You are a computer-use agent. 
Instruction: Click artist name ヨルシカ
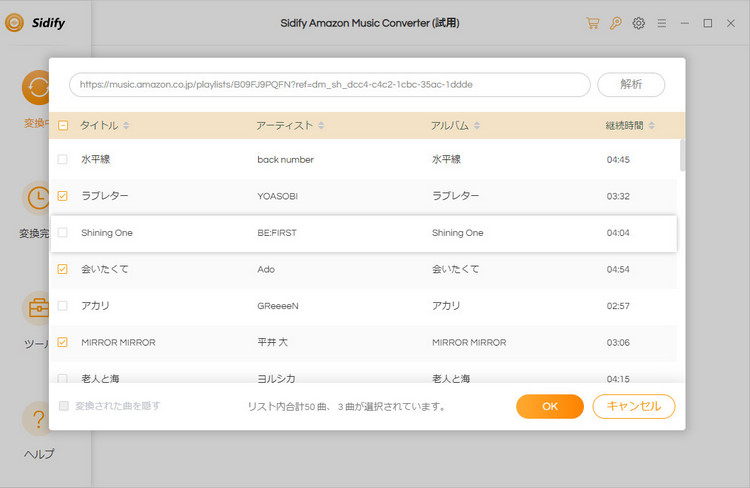(276, 378)
